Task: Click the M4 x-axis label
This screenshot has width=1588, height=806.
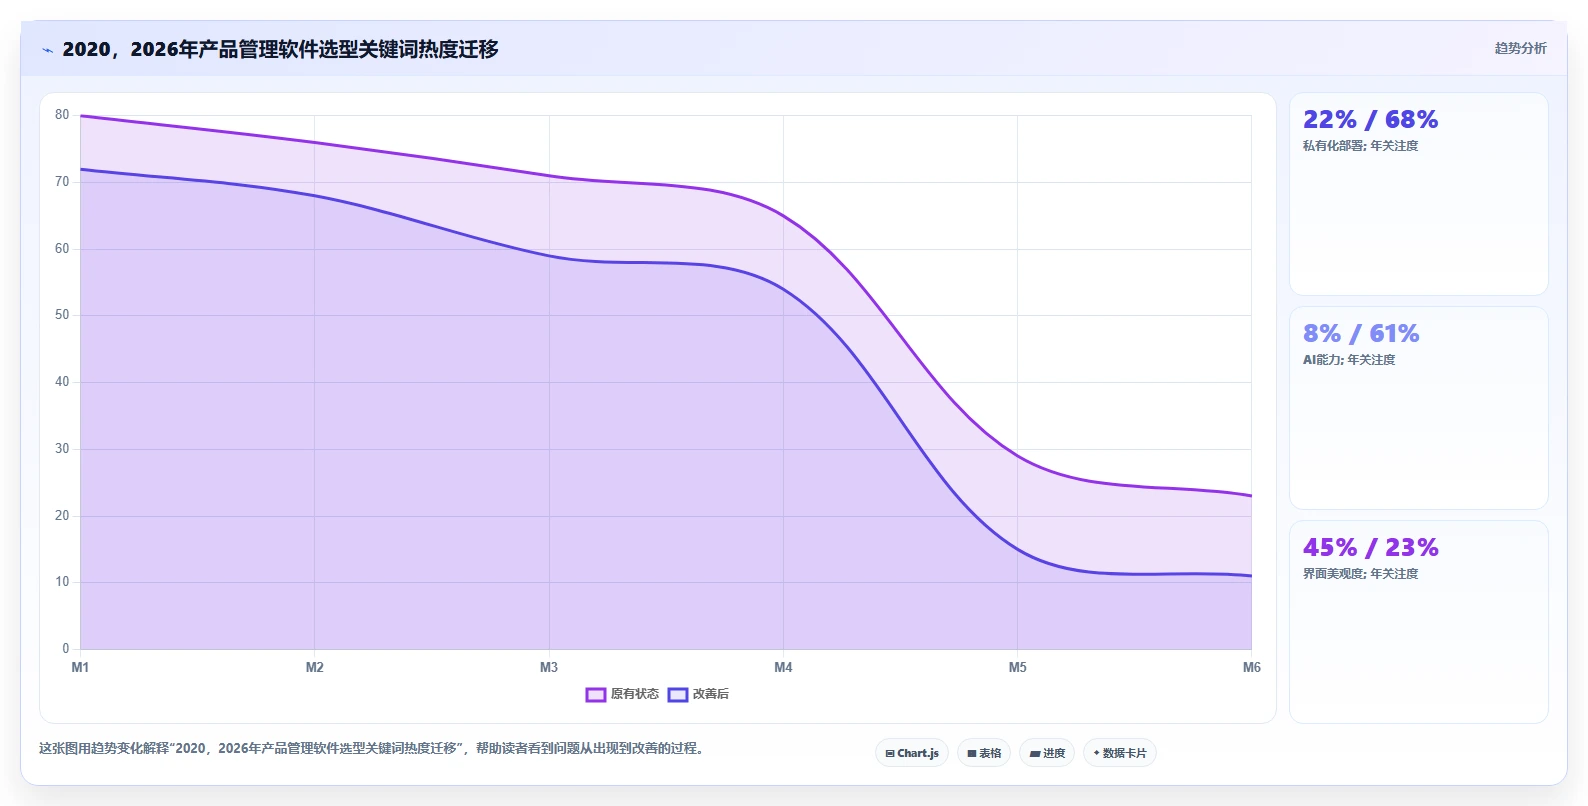Action: click(x=783, y=667)
